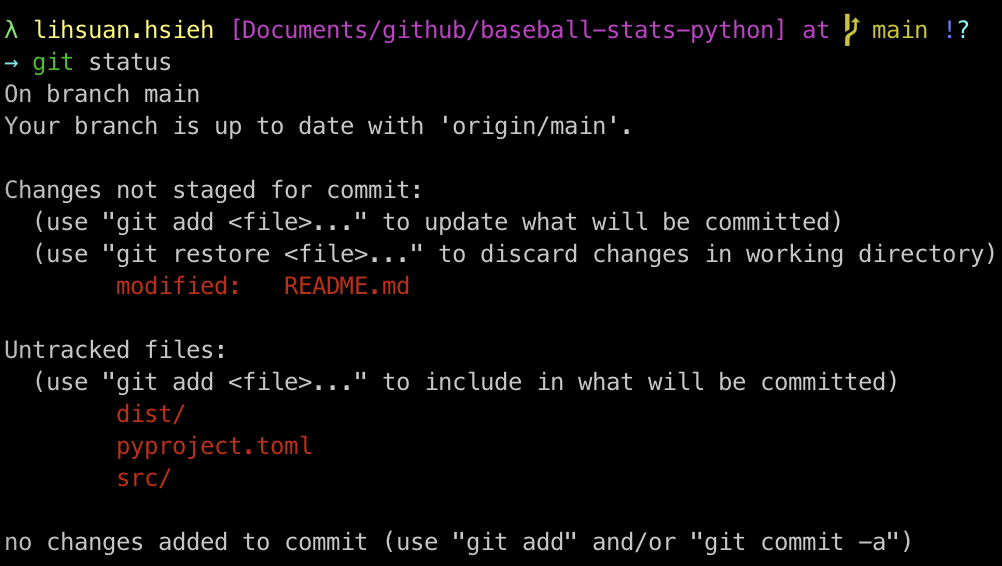Screen dimensions: 1002x566
Task: Click the 'git restore <file>...' hint
Action: coord(263,254)
